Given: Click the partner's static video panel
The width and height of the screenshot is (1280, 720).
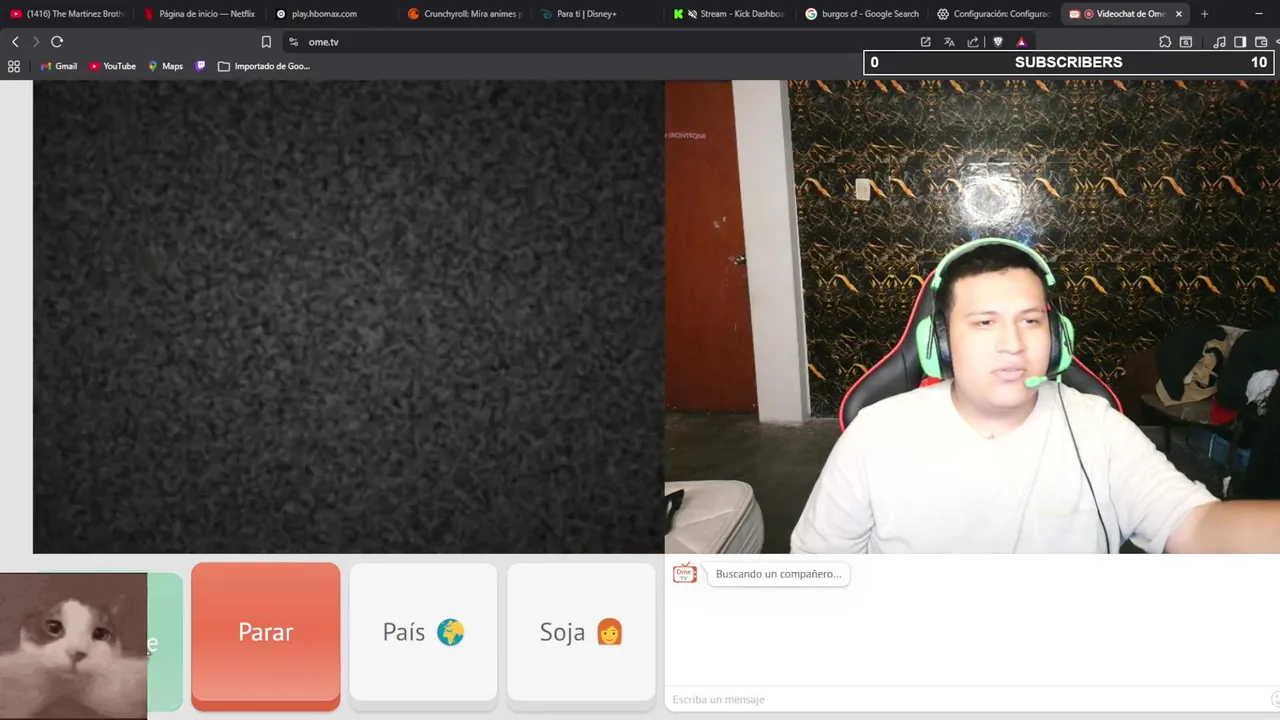Looking at the screenshot, I should tap(349, 317).
